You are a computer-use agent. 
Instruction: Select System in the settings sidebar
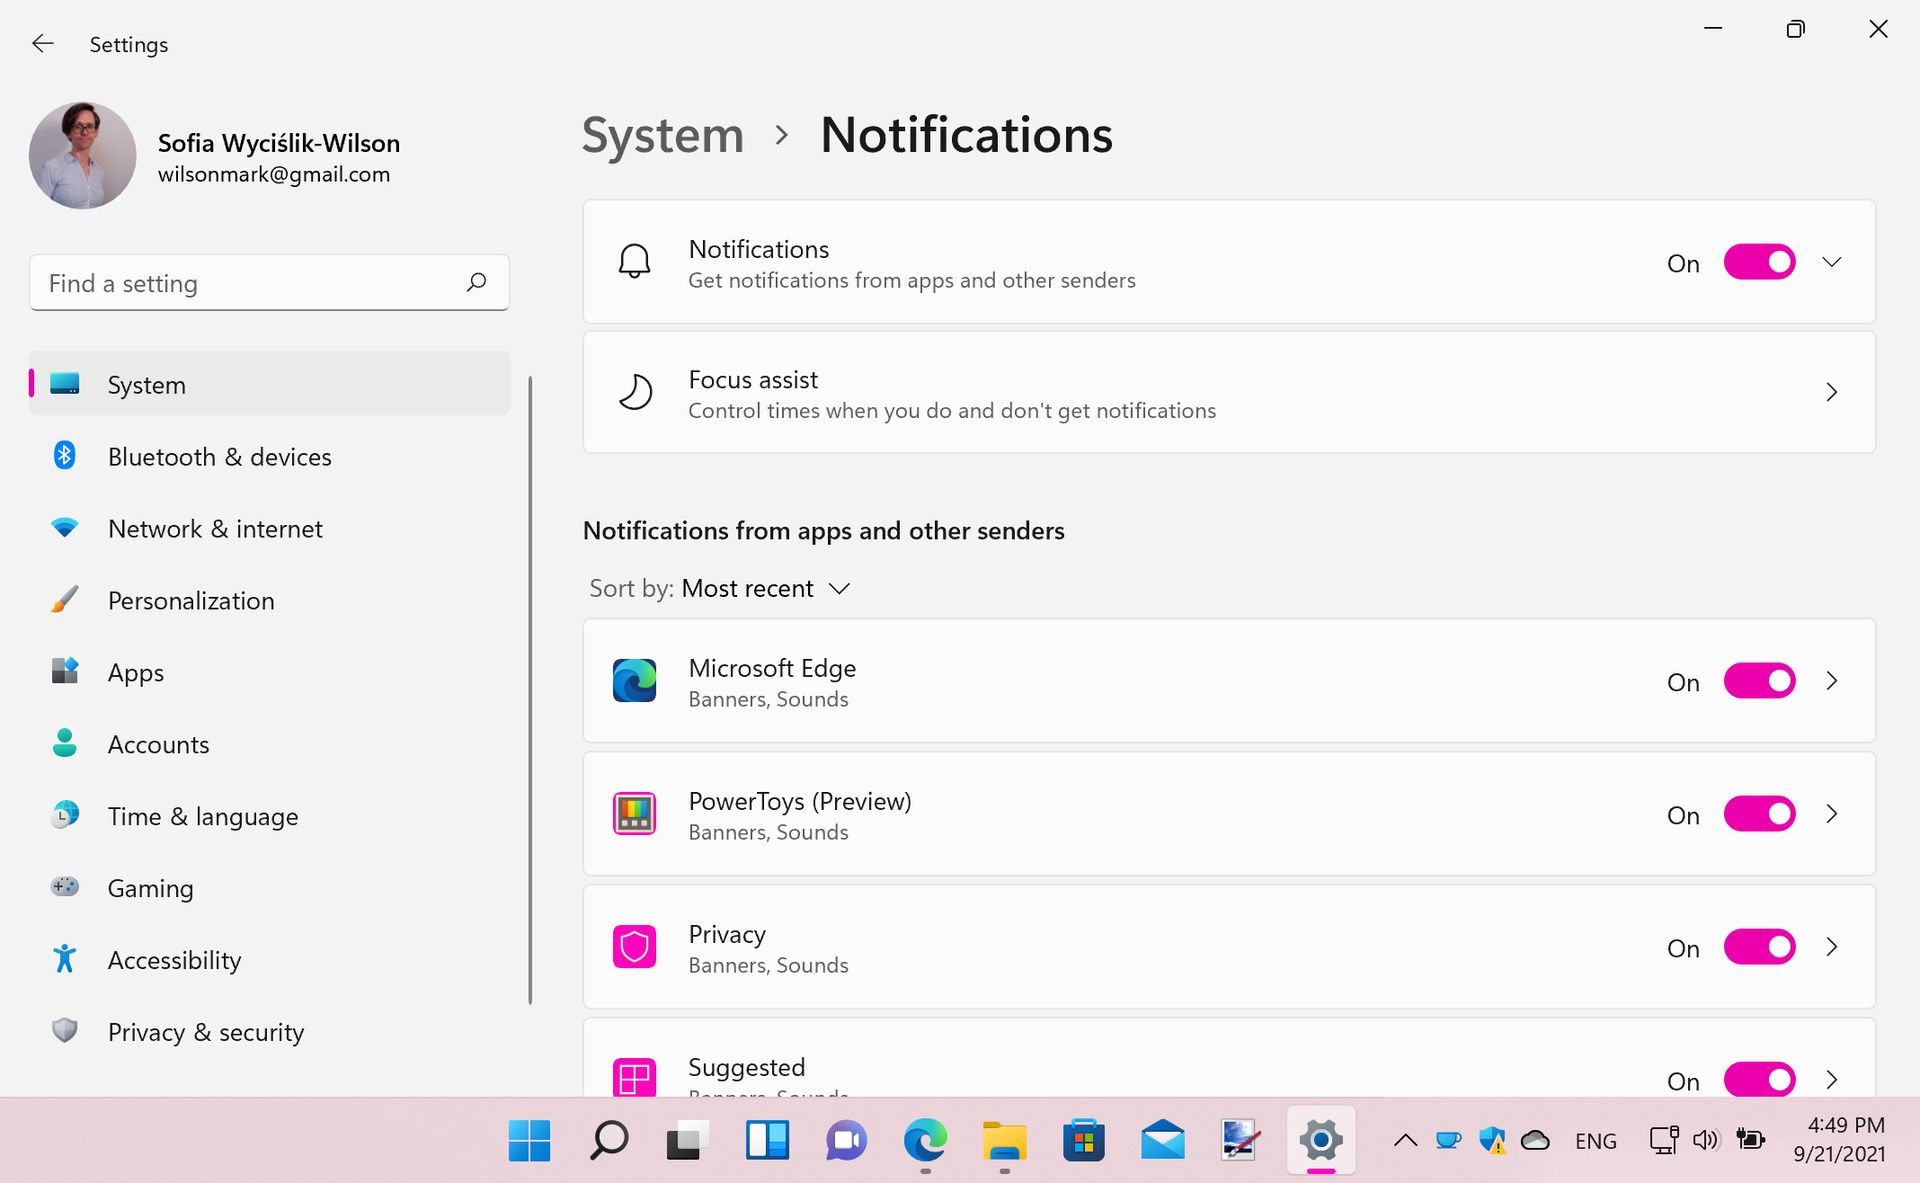146,384
